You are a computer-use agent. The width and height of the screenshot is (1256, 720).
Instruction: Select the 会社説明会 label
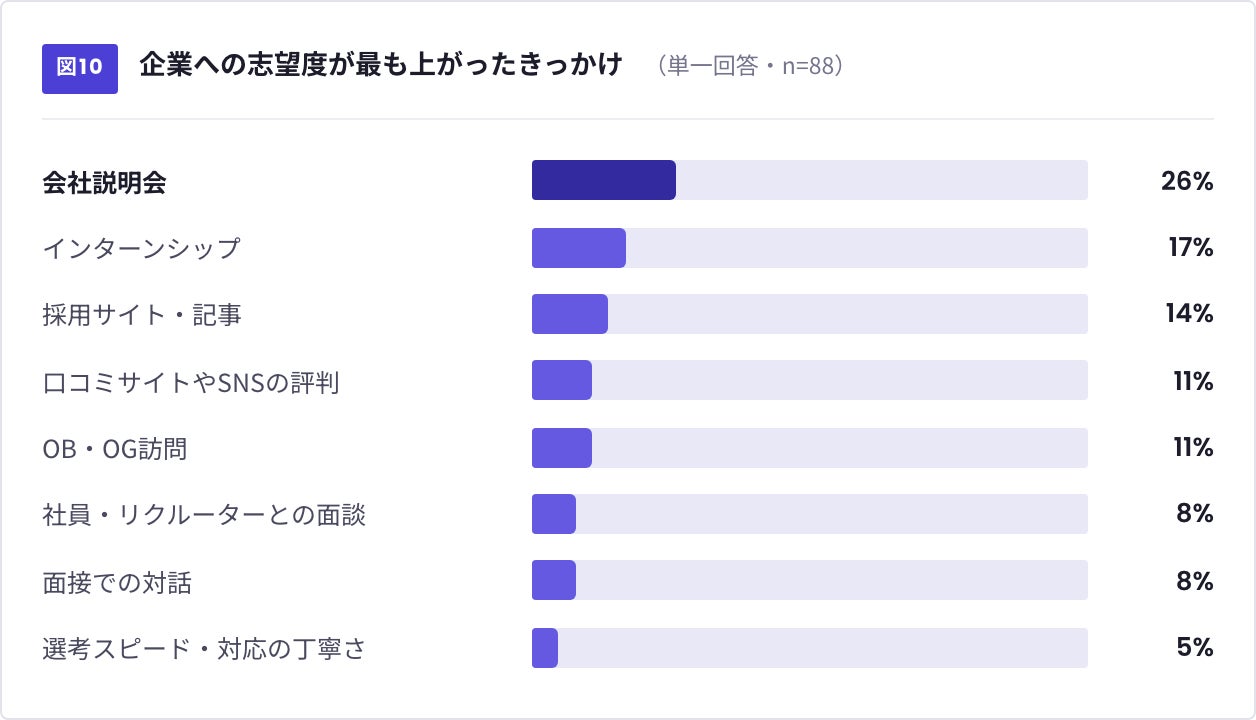(x=104, y=182)
